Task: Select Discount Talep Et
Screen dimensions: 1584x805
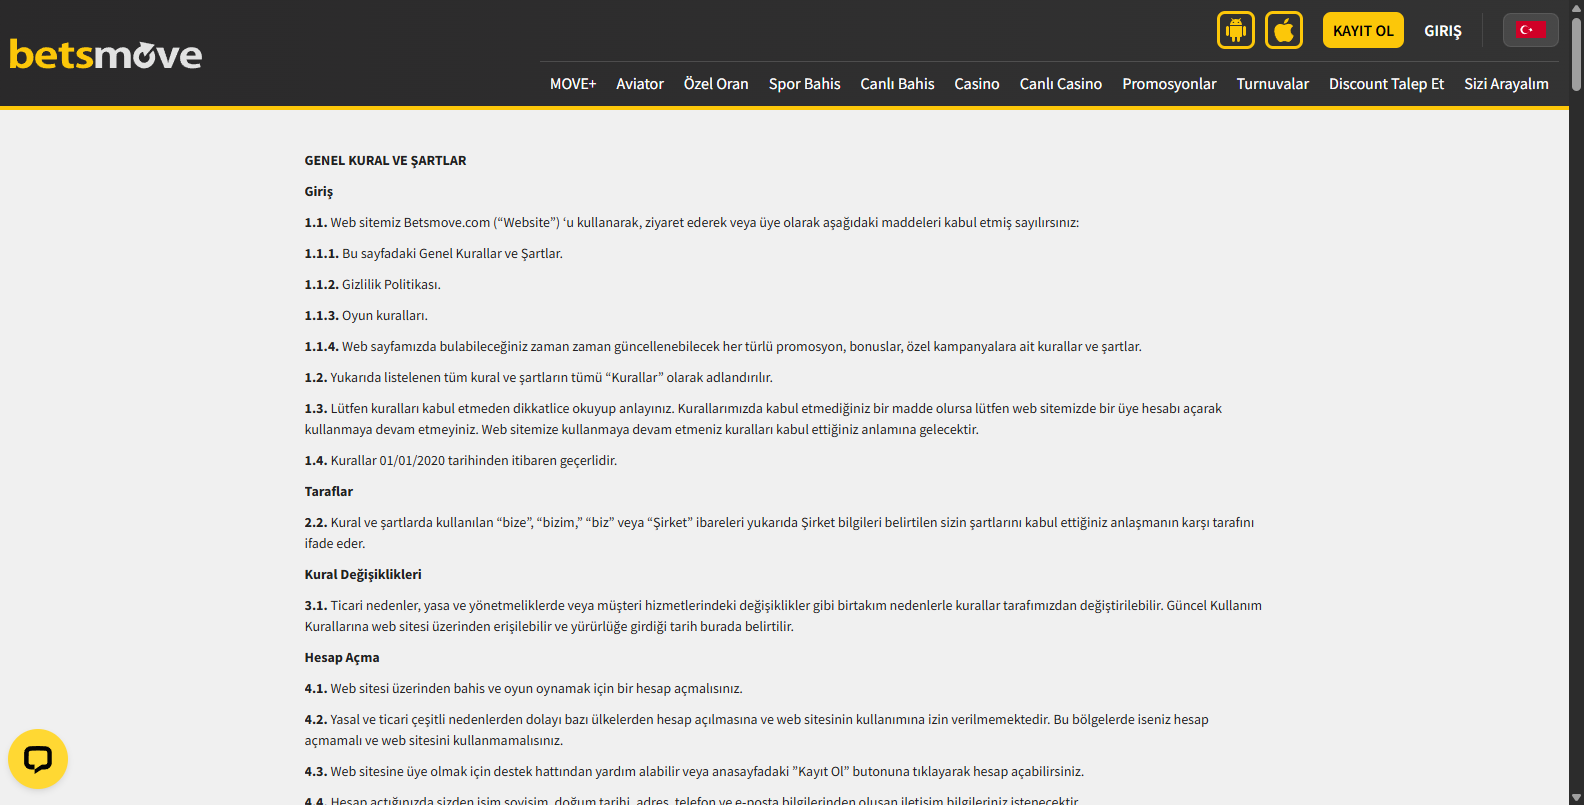Action: (x=1386, y=84)
